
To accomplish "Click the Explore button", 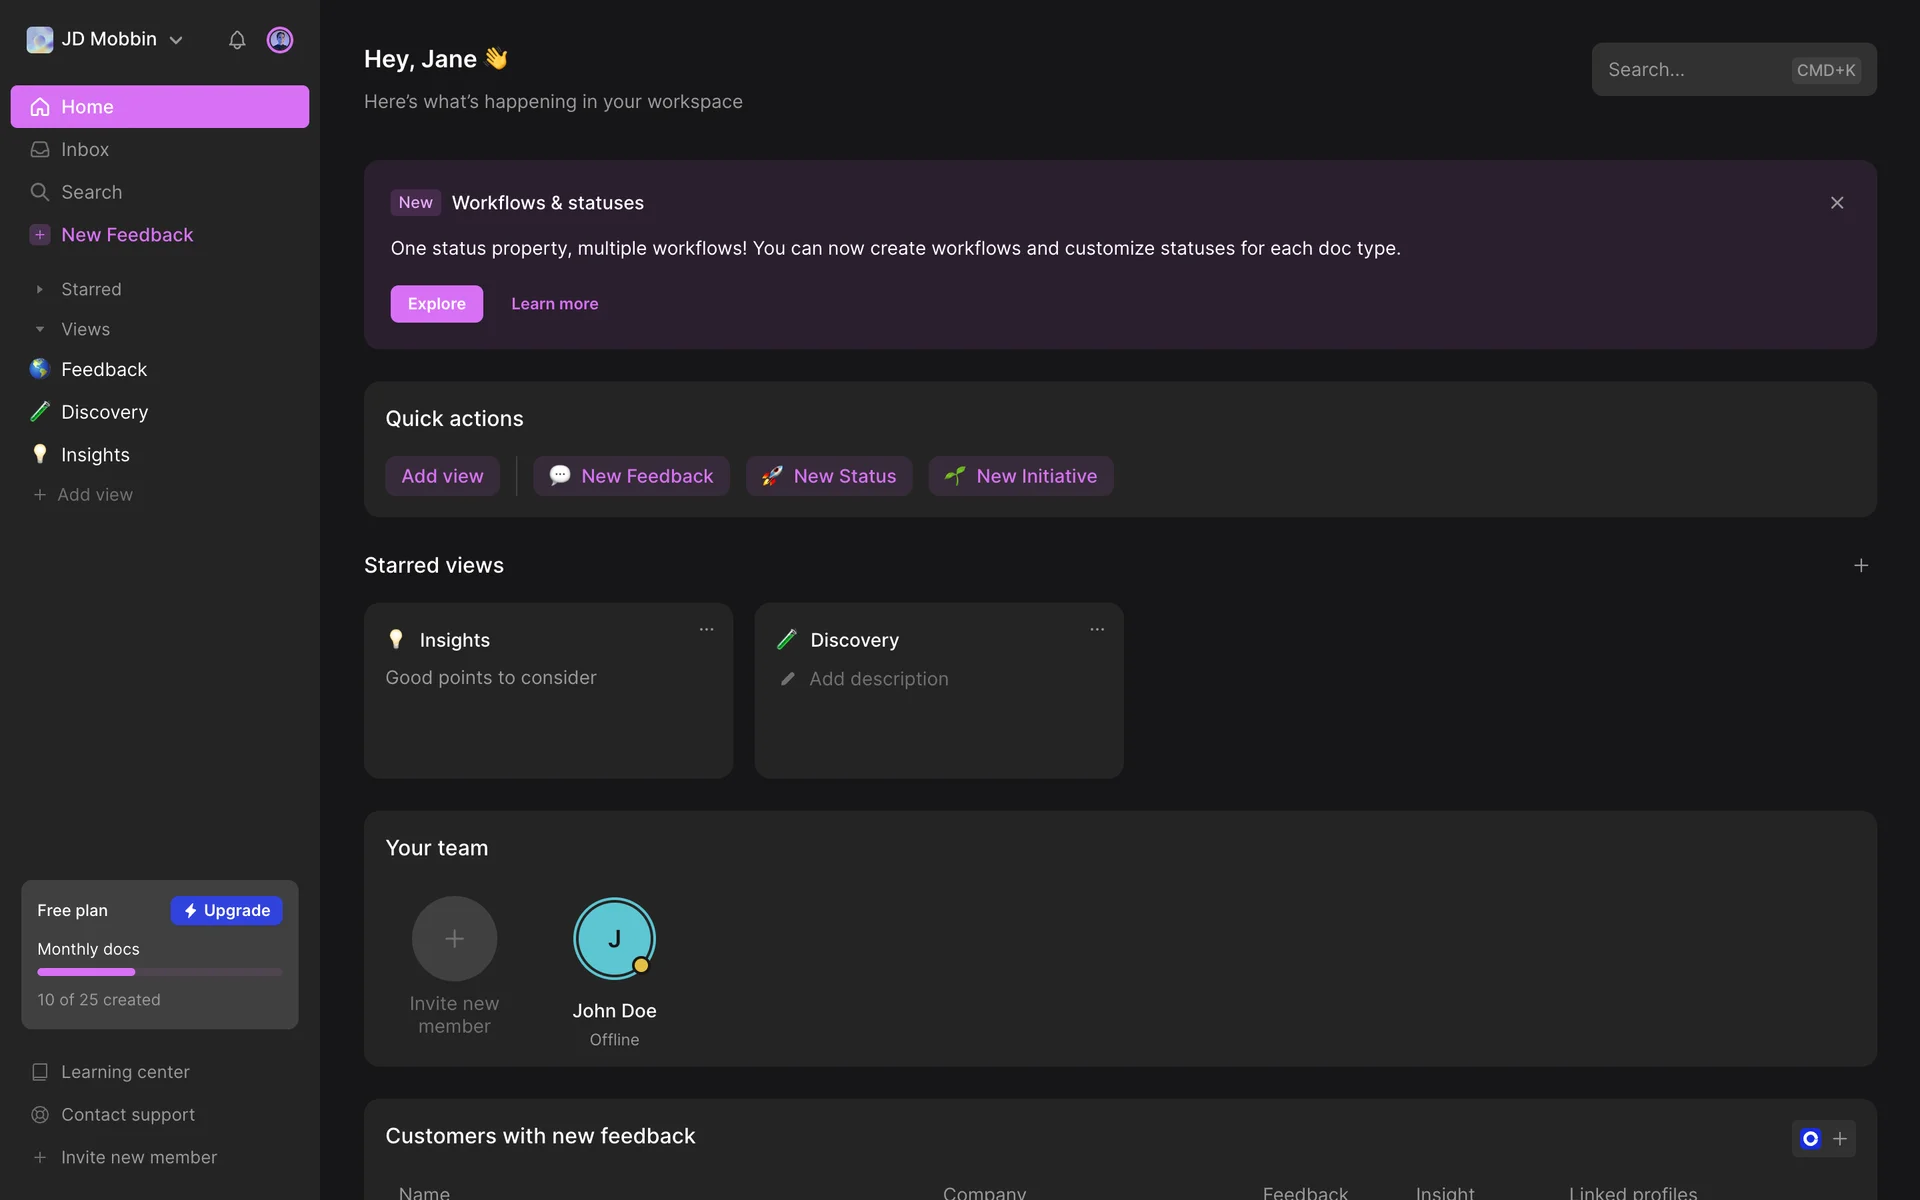I will (x=436, y=304).
